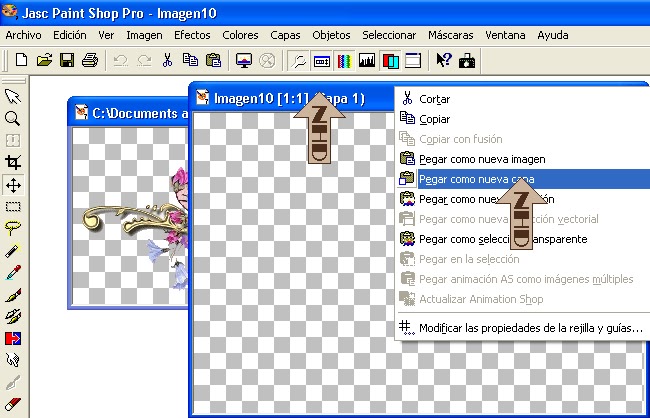
Task: Open the Efectos menu
Action: point(192,35)
